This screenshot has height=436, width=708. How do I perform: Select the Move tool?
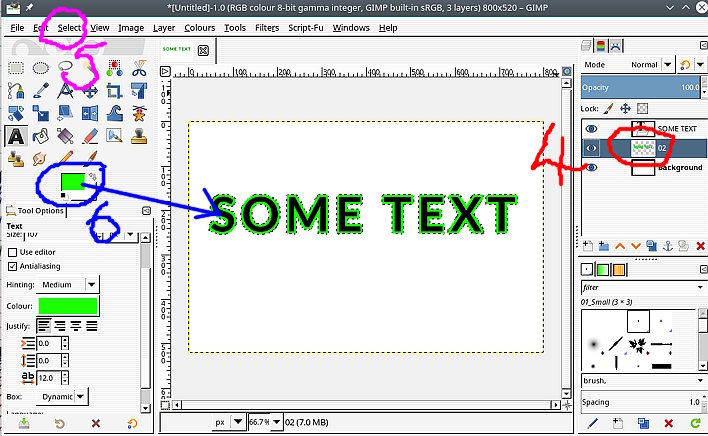90,92
